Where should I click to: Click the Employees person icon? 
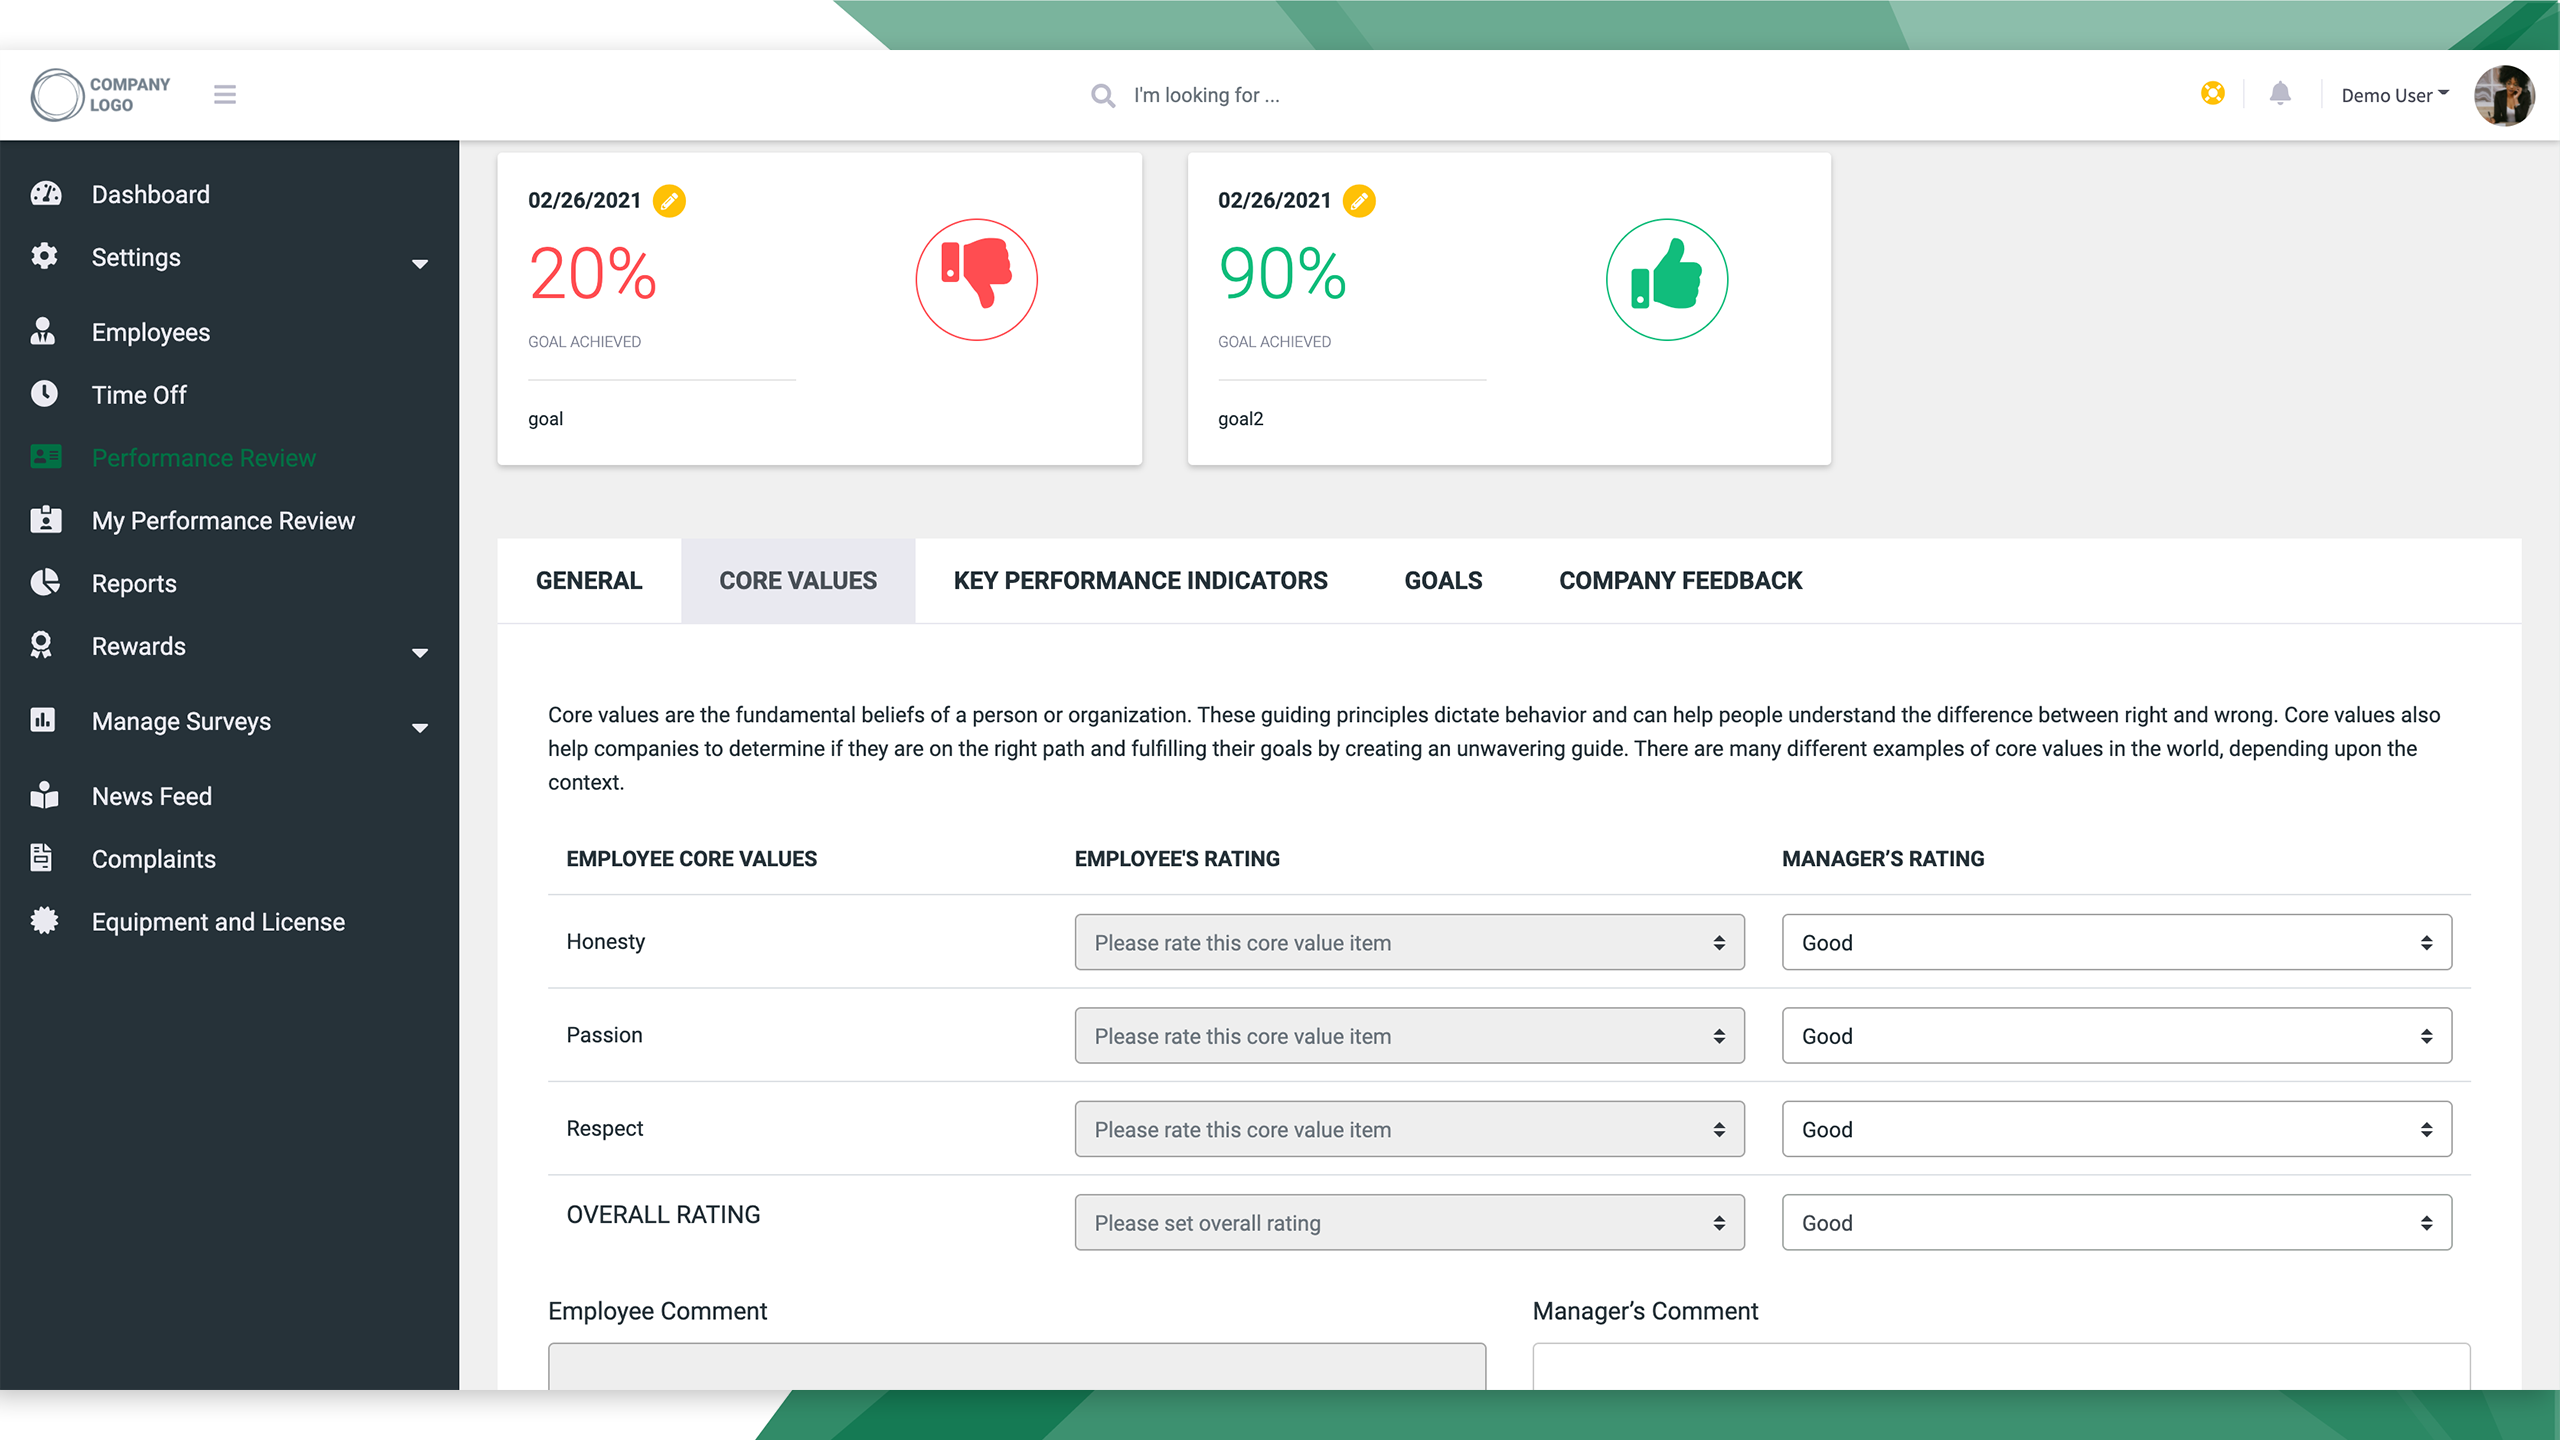(x=43, y=331)
